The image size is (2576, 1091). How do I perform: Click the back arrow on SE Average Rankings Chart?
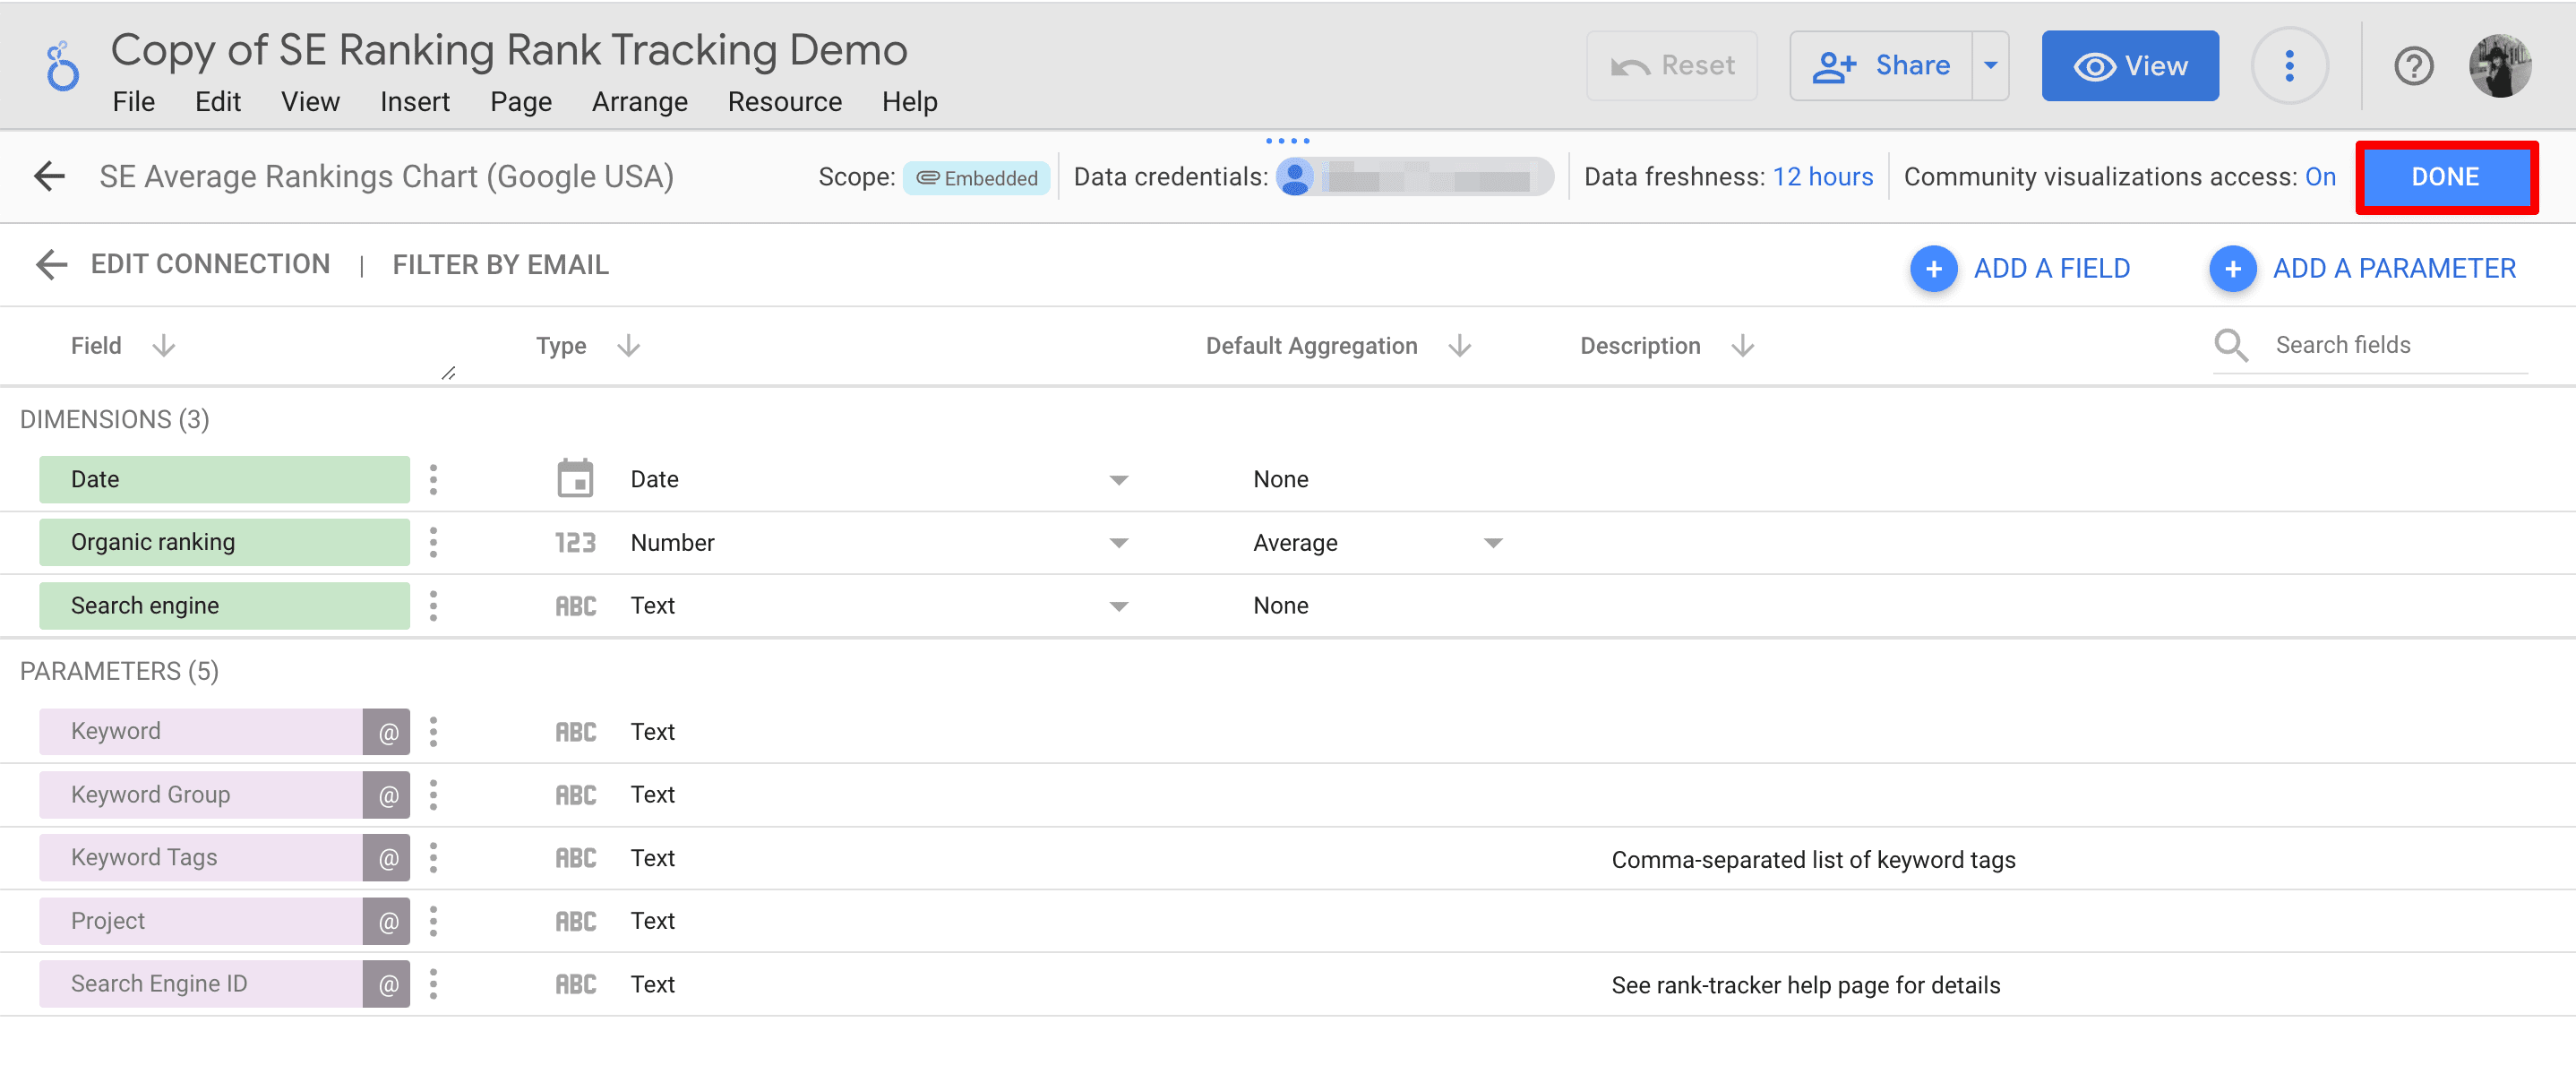[x=51, y=176]
